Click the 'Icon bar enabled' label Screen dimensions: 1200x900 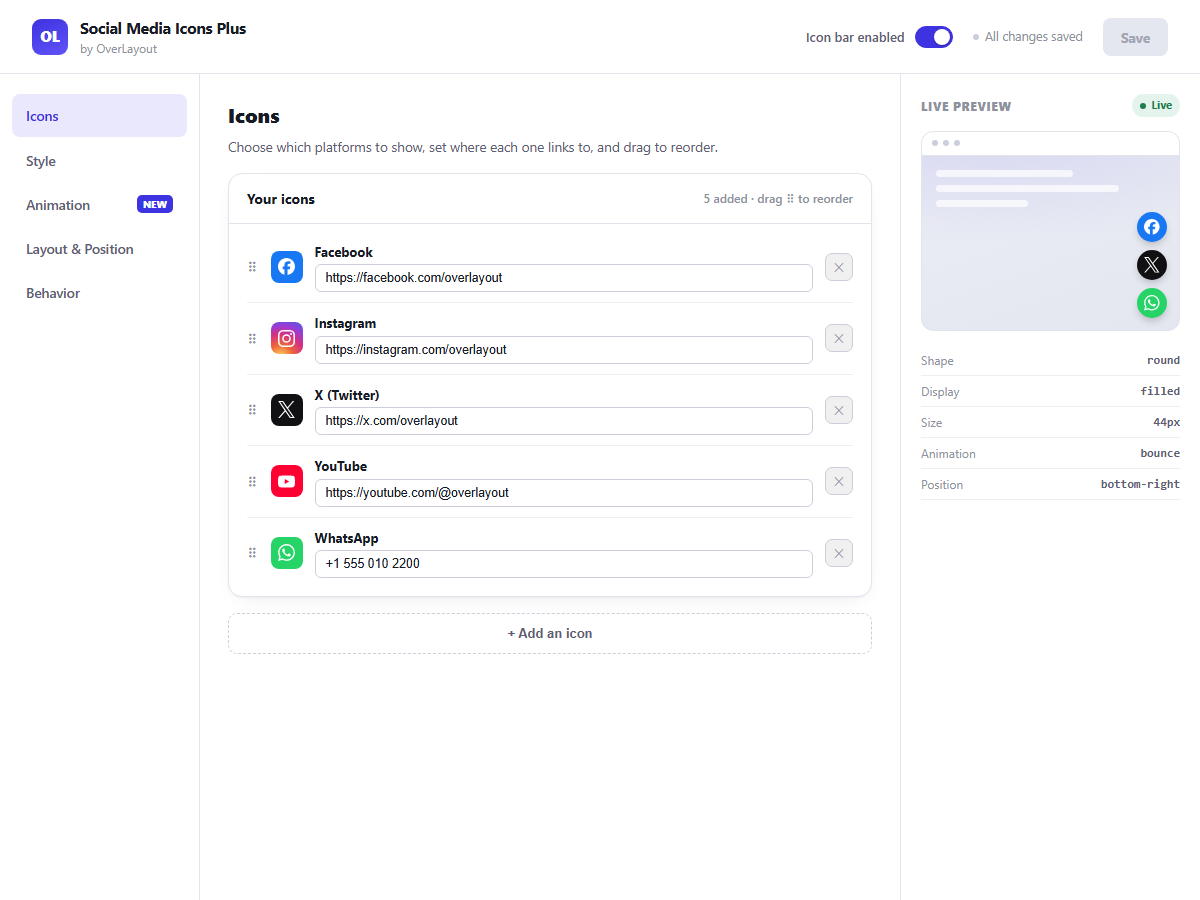click(855, 37)
